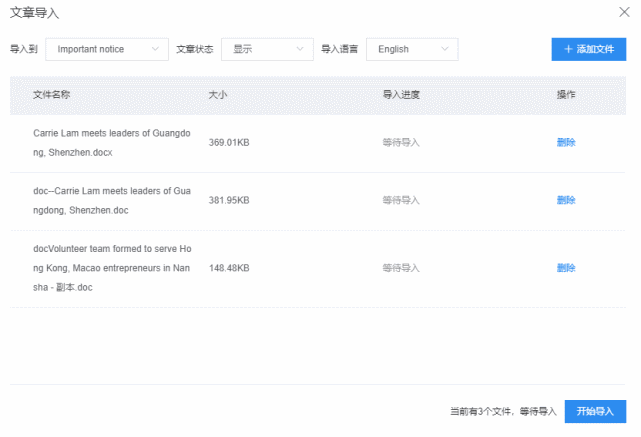This screenshot has height=437, width=641.
Task: Click the chevron arrow next to 显示
Action: [x=300, y=49]
